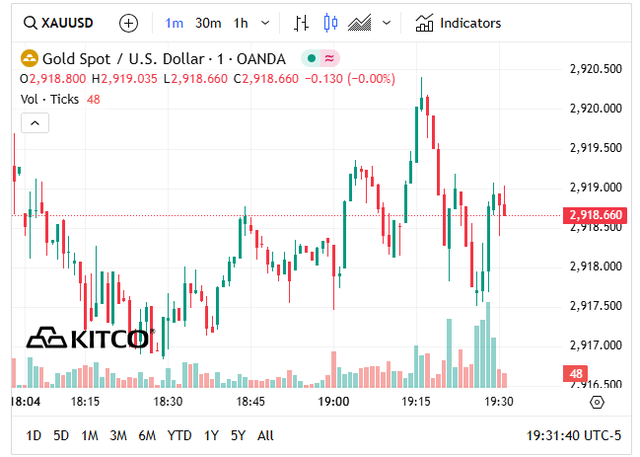The width and height of the screenshot is (640, 457).
Task: Click the 2,918.000 price axis label
Action: (x=596, y=266)
